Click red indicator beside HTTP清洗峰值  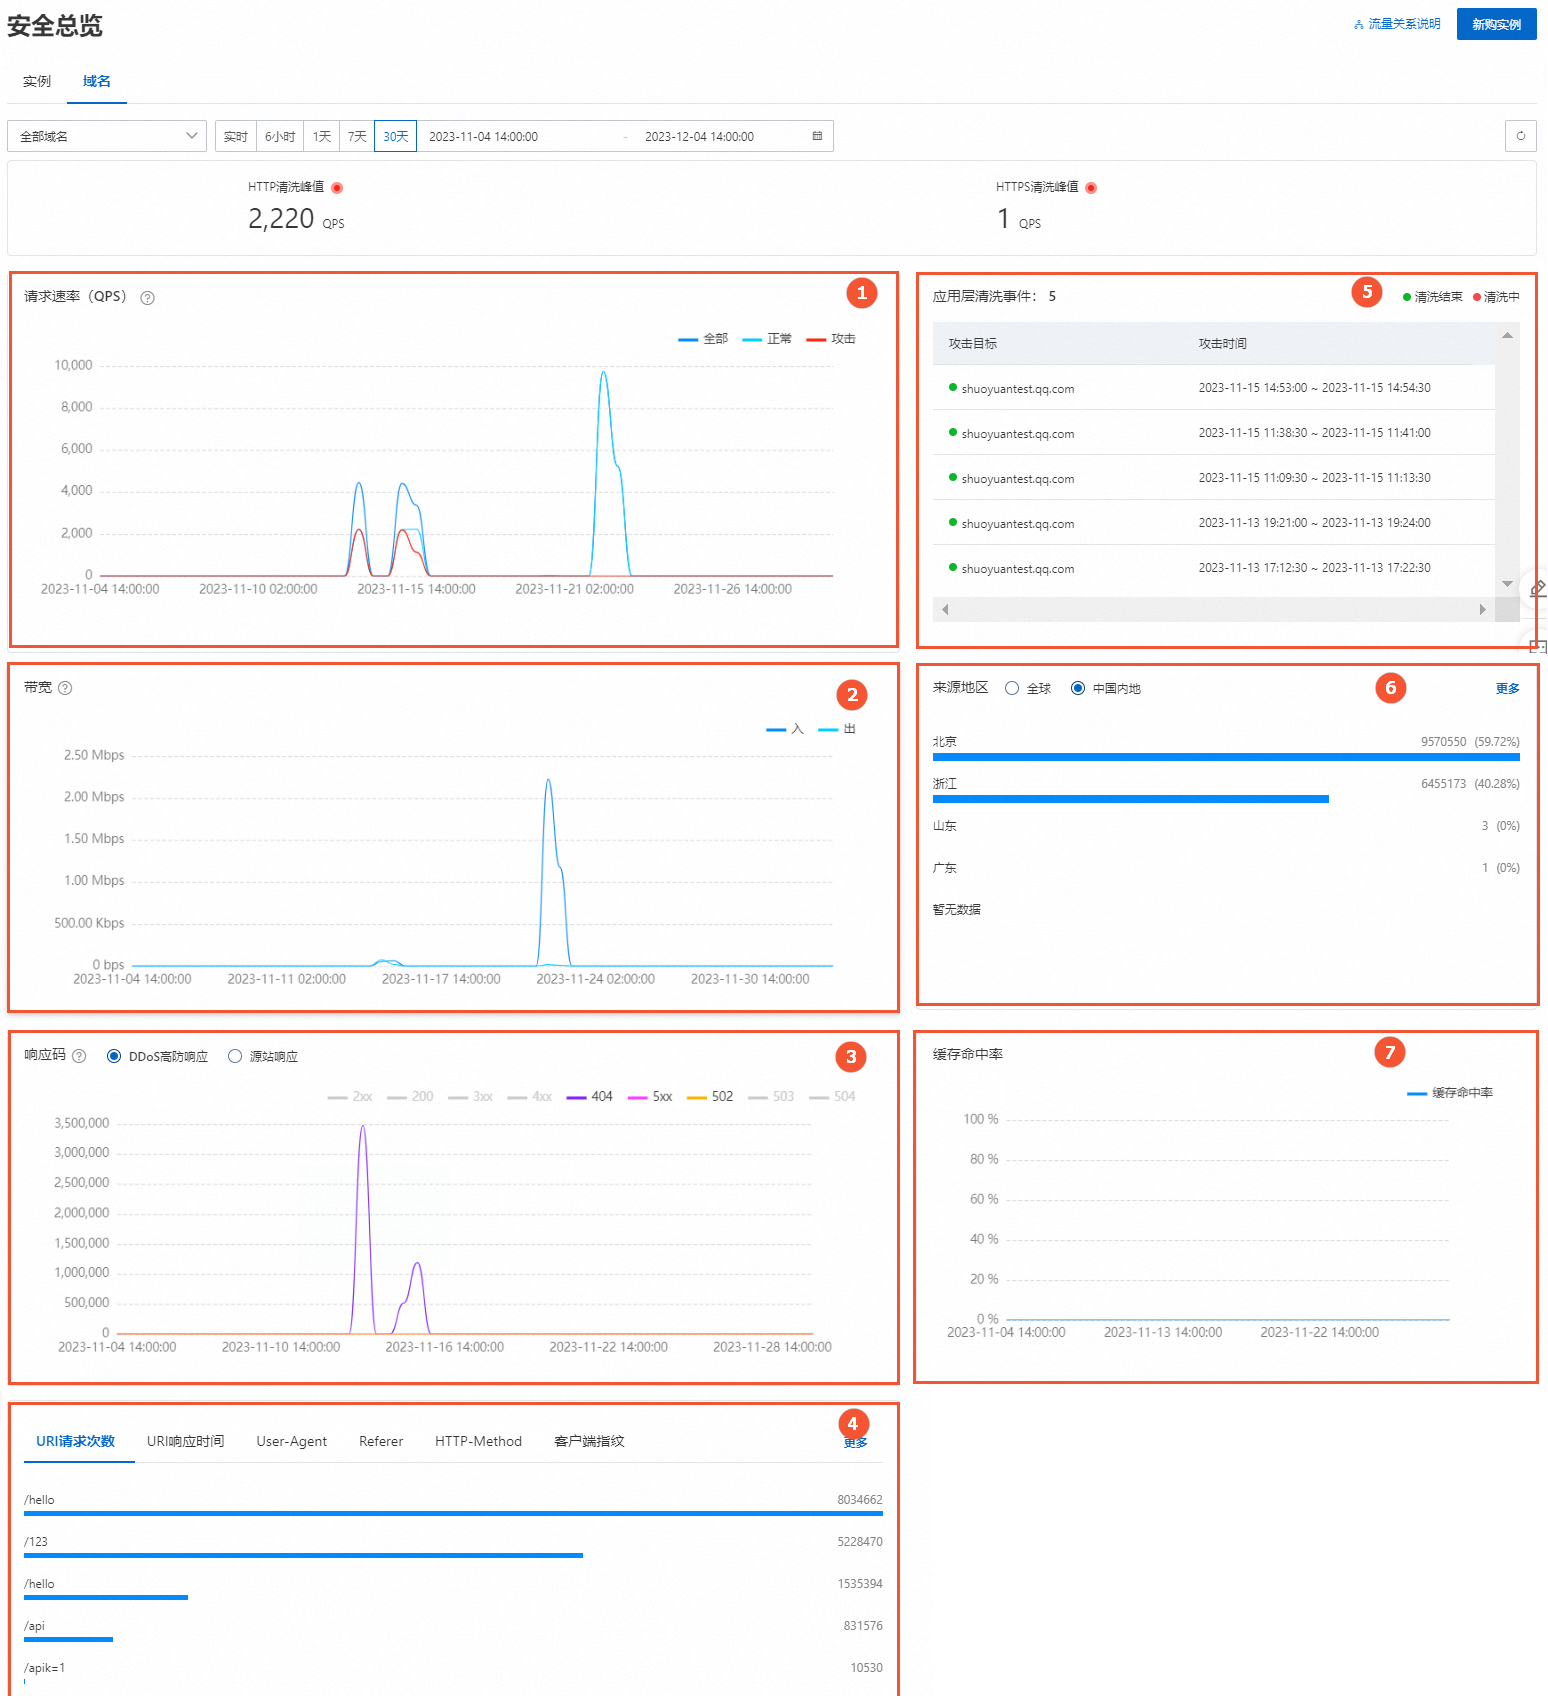tap(337, 188)
